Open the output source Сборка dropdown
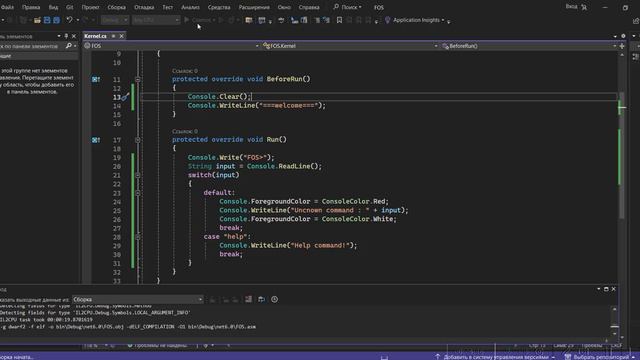Screen dimensions: 640x360 point(138,300)
